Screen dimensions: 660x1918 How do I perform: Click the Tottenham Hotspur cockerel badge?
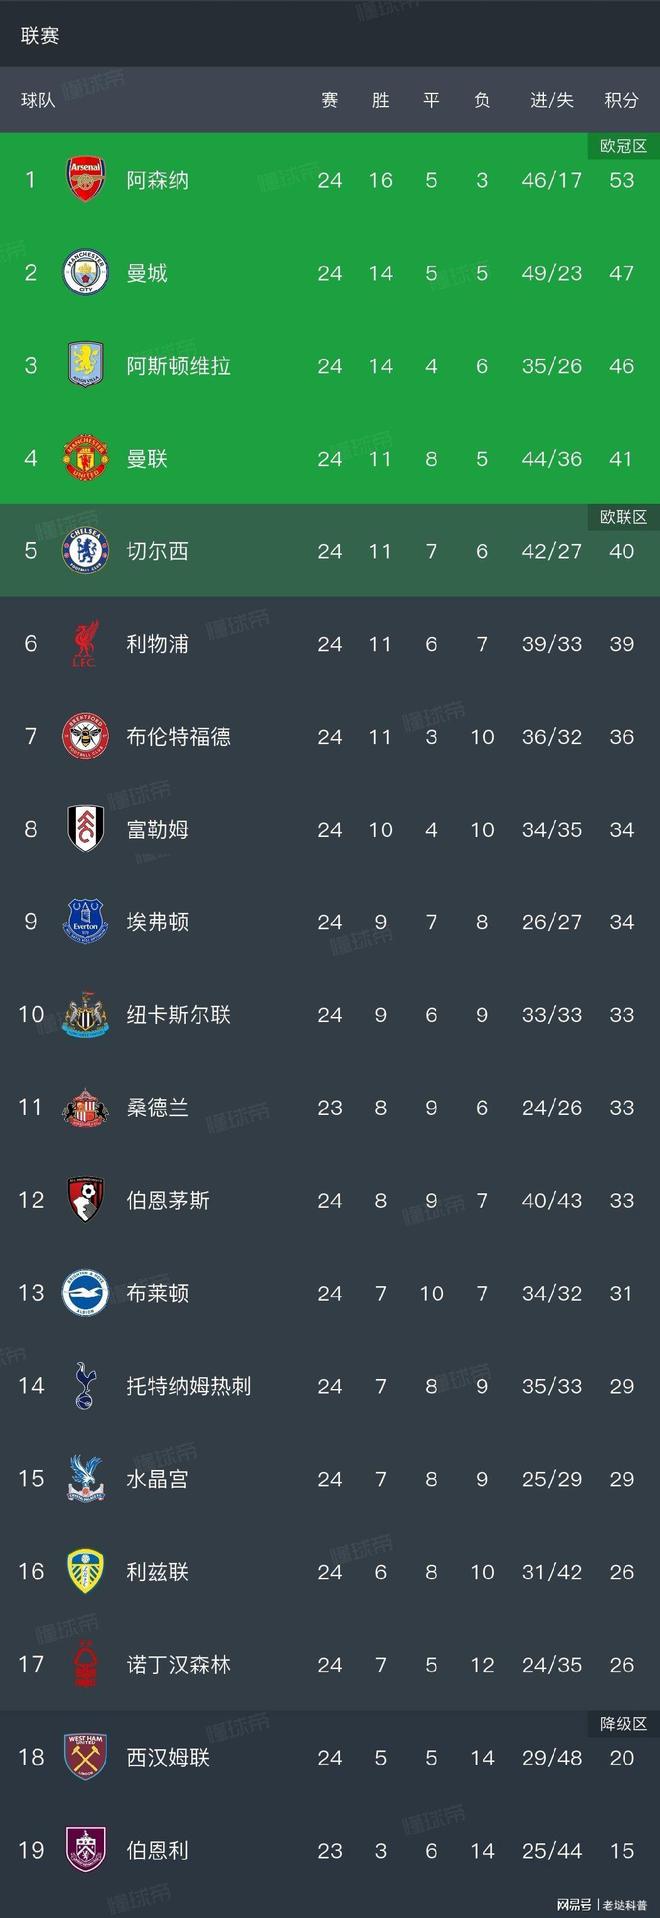(x=86, y=1386)
